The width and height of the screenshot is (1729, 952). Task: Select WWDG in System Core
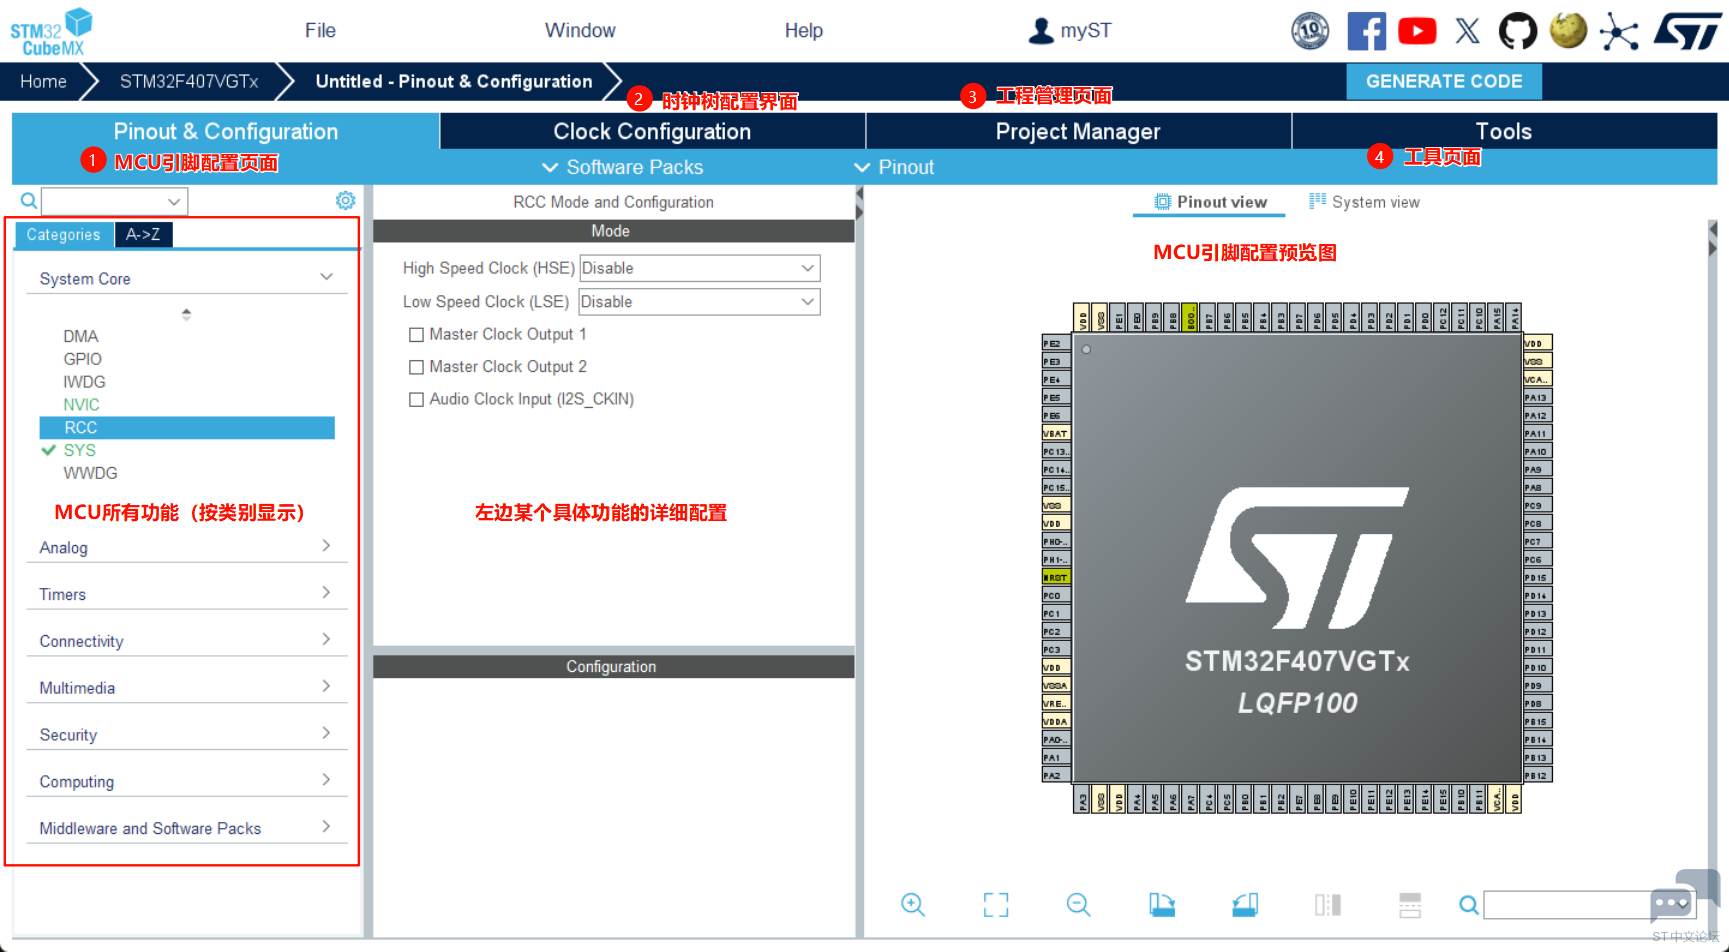(90, 473)
